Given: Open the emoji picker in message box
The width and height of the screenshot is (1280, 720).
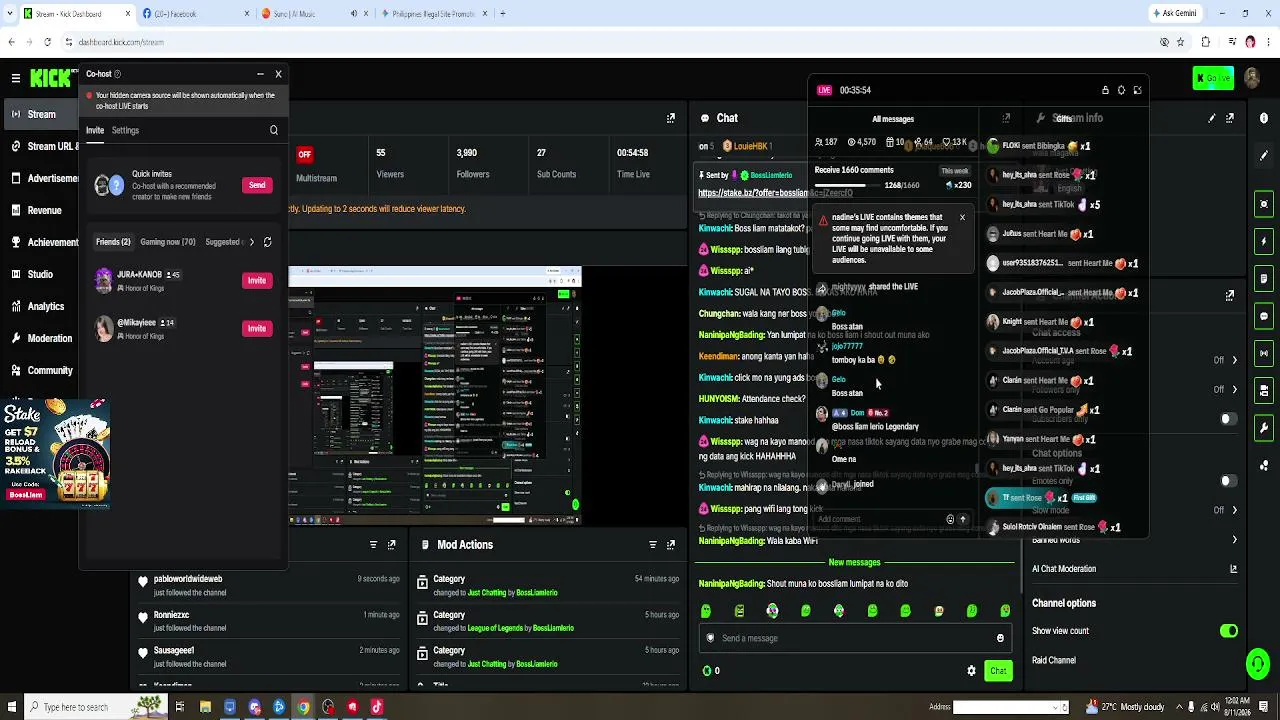Looking at the screenshot, I should coord(1000,638).
